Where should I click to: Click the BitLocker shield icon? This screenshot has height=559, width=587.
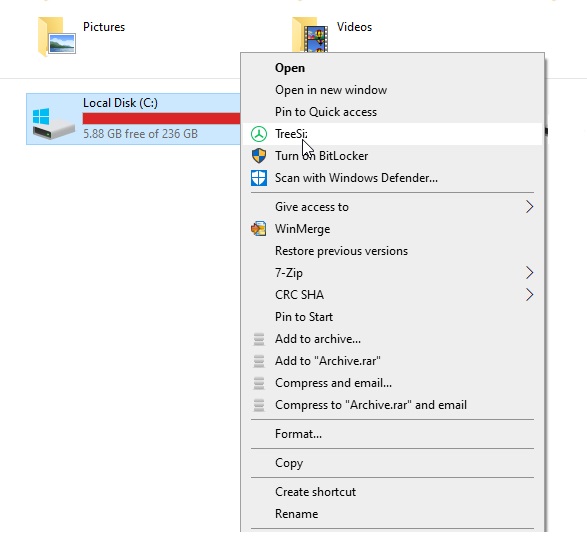[259, 156]
